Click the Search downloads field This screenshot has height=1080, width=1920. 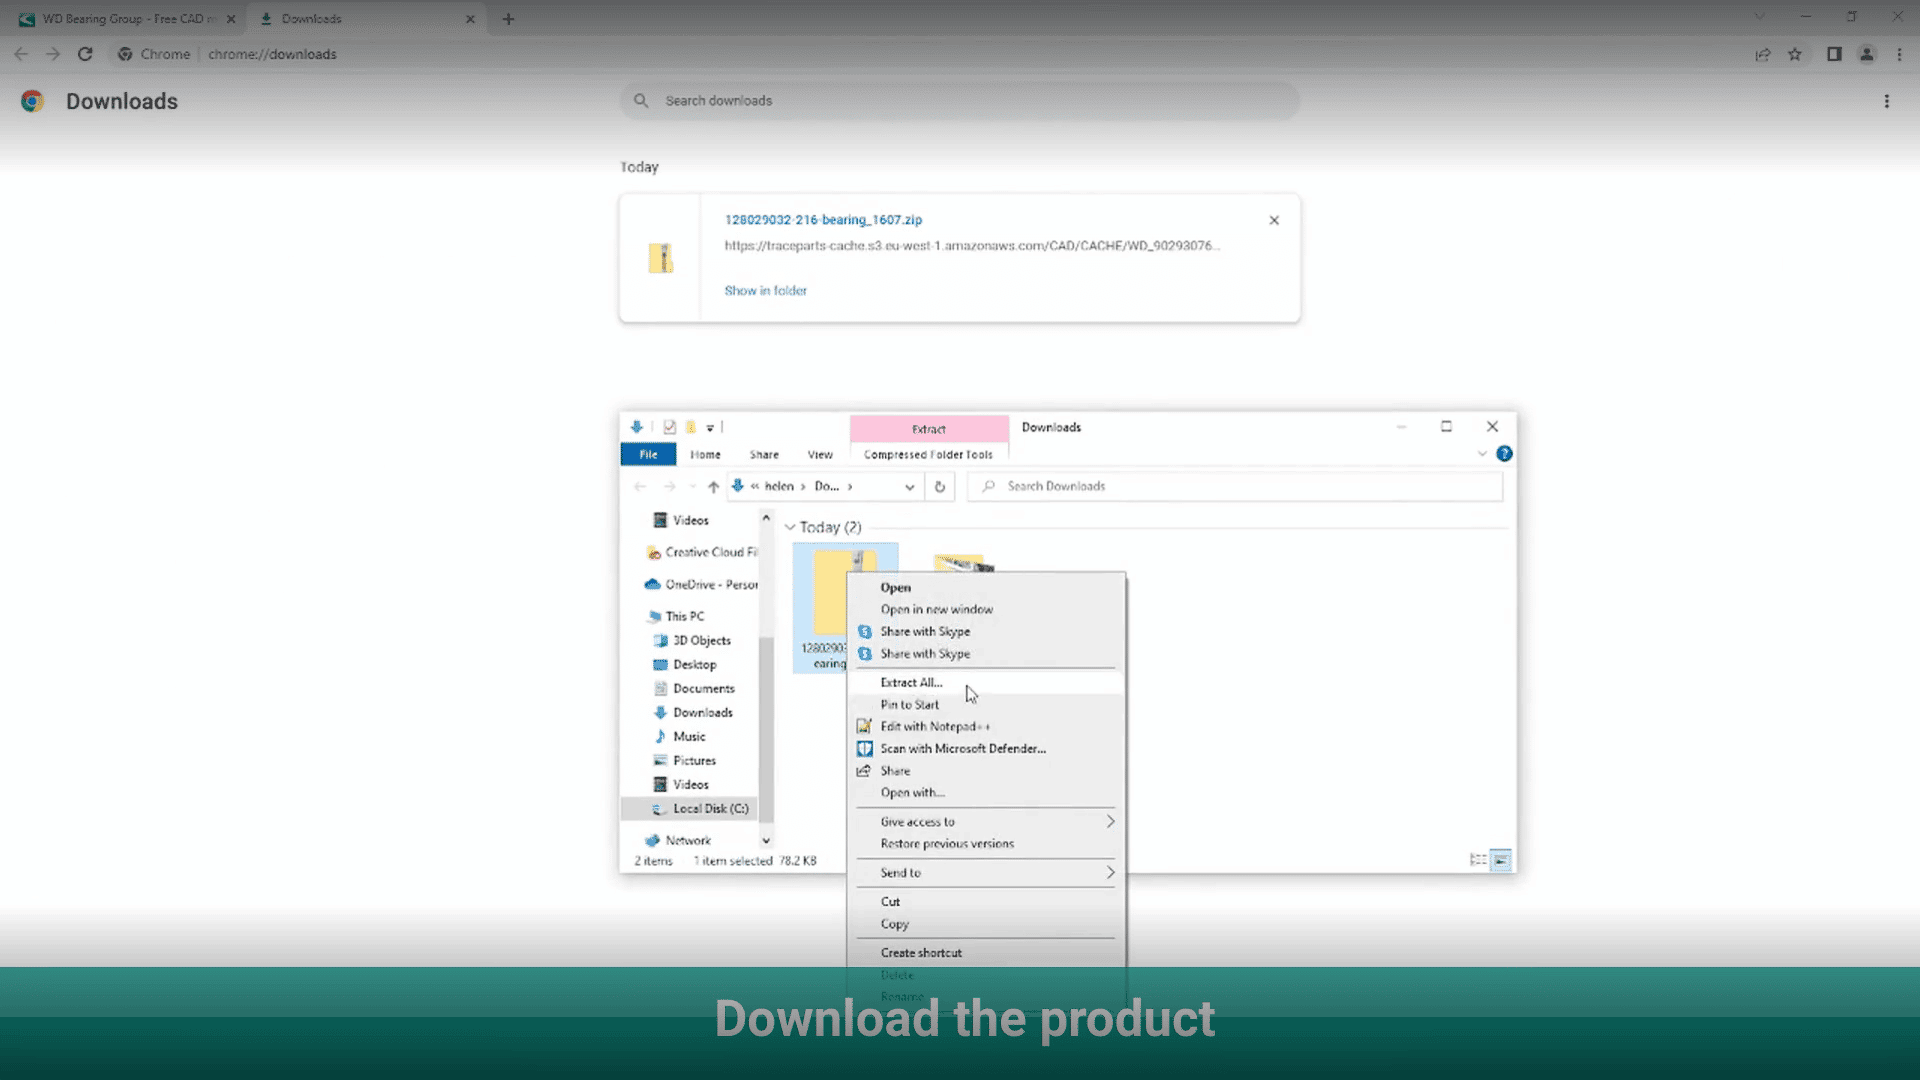pyautogui.click(x=960, y=101)
